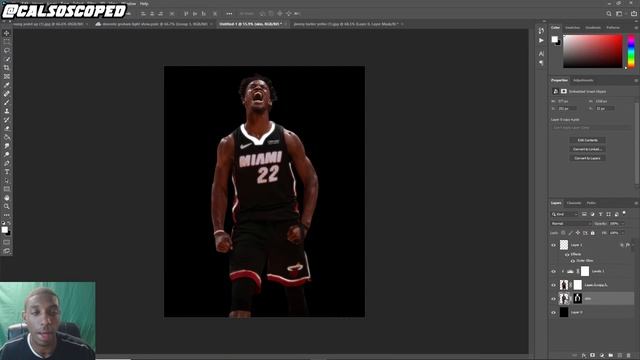Hide the Levels 1 adjustment layer
The height and width of the screenshot is (360, 640).
click(553, 271)
